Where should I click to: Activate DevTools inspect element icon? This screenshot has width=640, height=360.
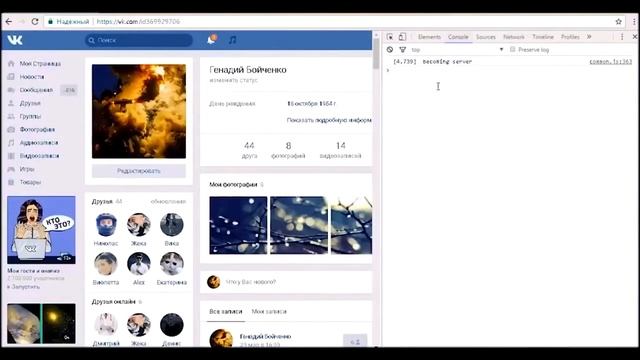tap(390, 37)
